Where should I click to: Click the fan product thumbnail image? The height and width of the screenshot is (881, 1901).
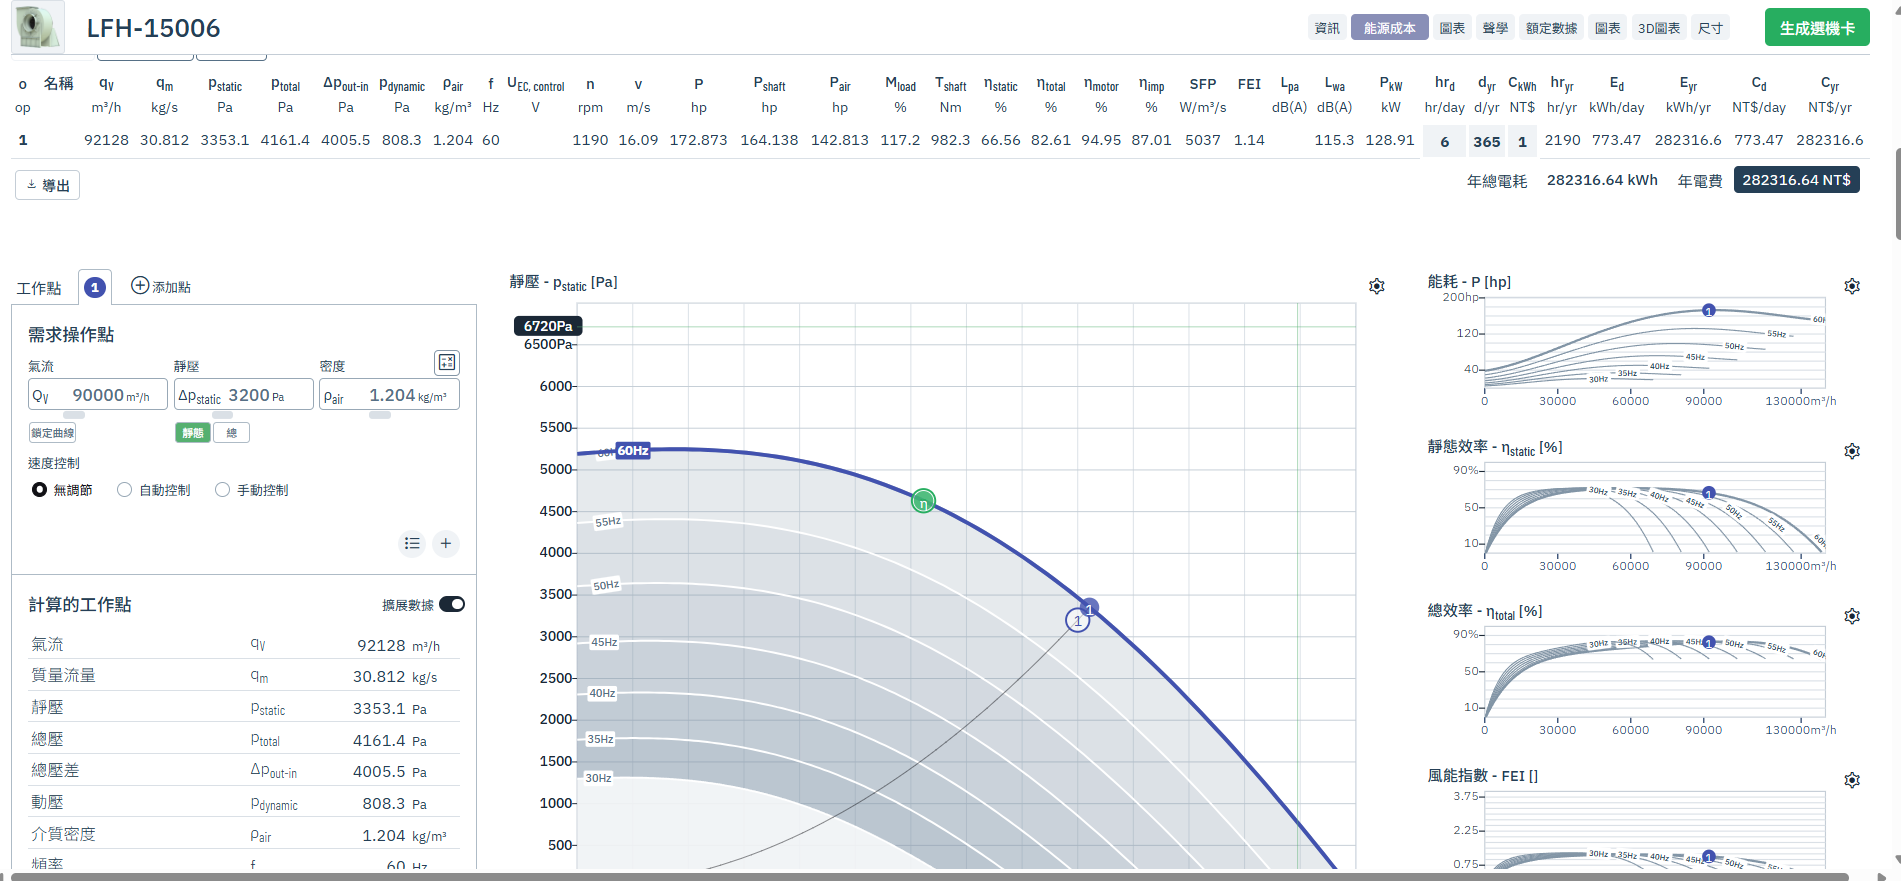click(38, 27)
